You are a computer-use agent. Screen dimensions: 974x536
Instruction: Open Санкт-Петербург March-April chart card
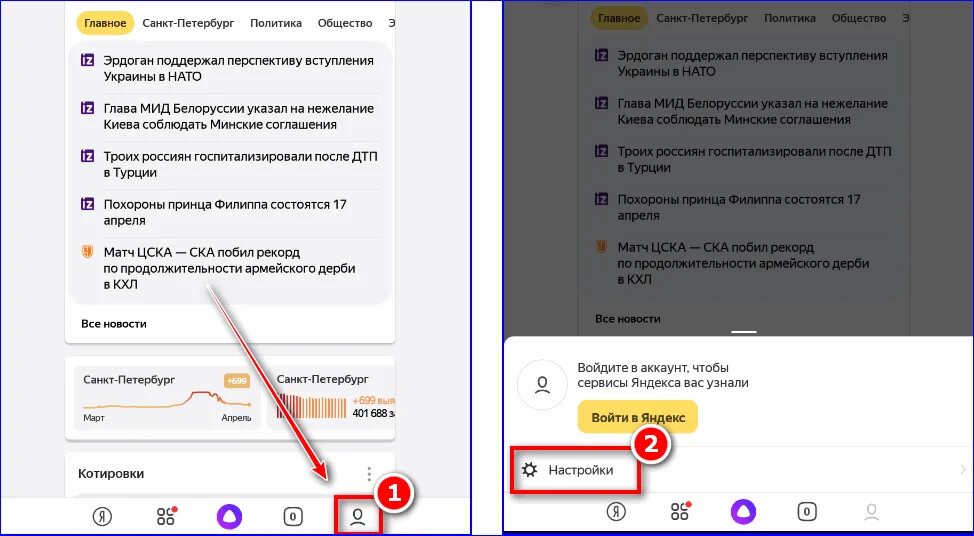tap(166, 397)
